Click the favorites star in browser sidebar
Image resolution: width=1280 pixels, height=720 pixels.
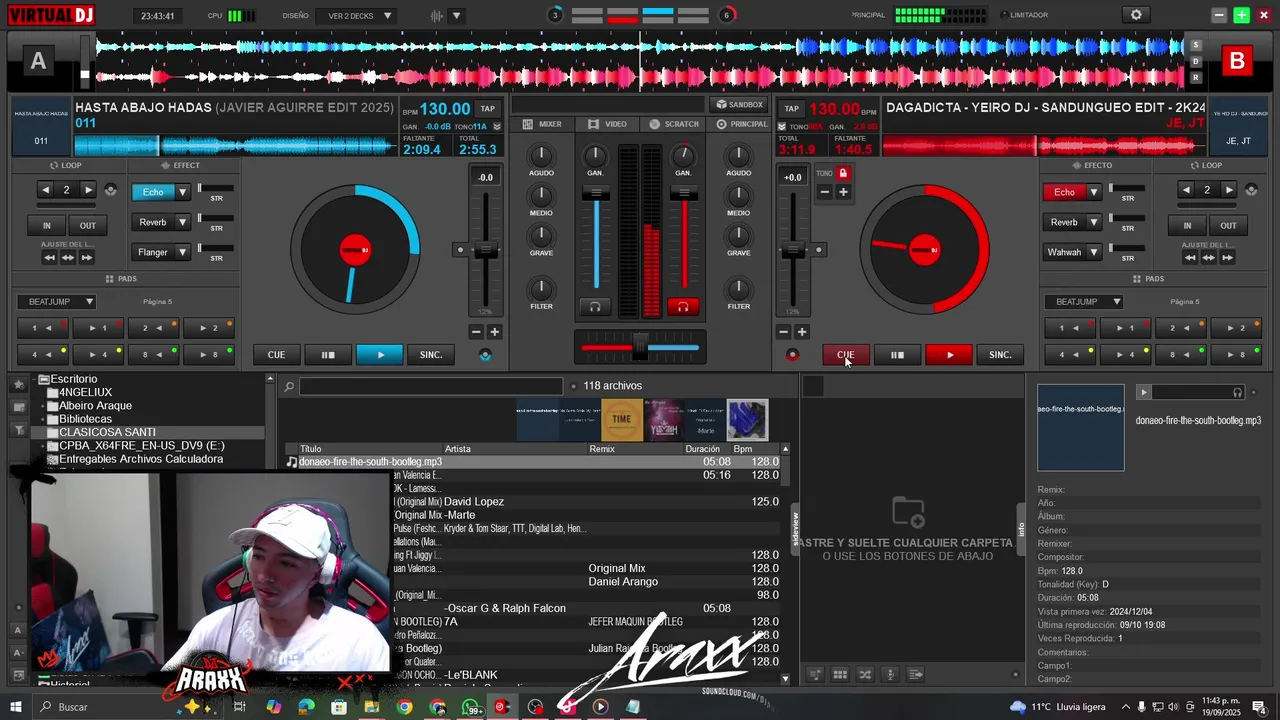[19, 385]
